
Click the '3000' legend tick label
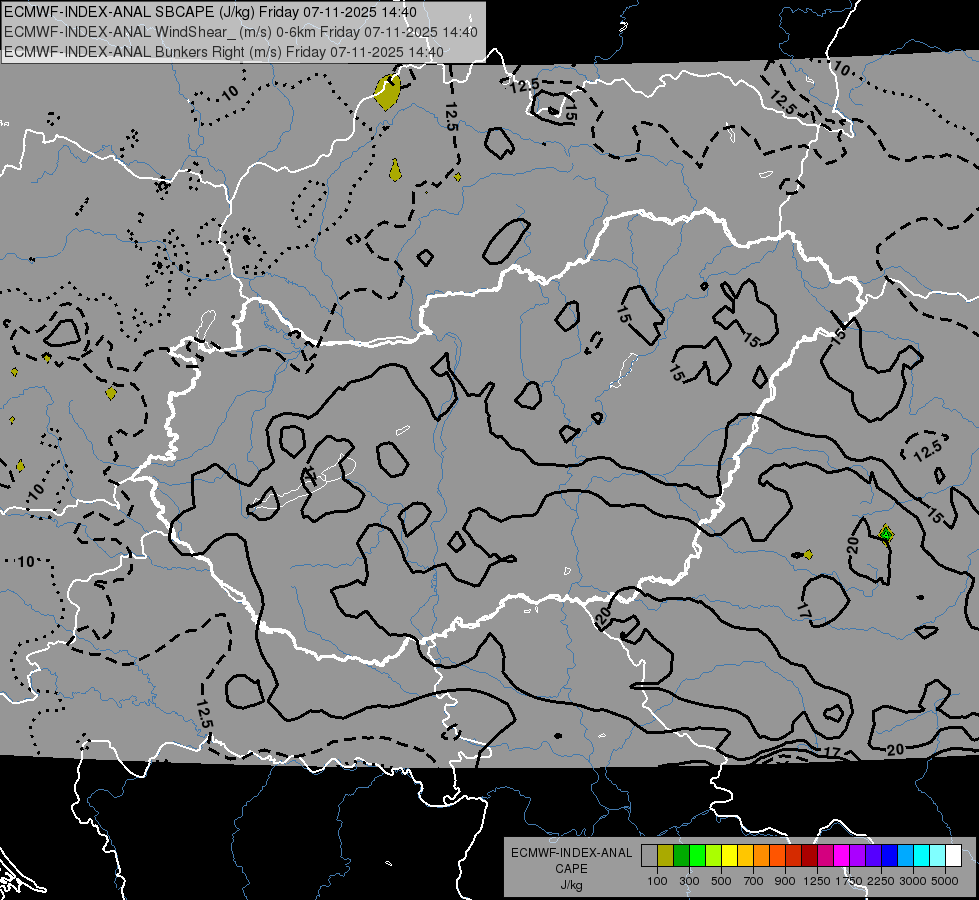point(913,881)
